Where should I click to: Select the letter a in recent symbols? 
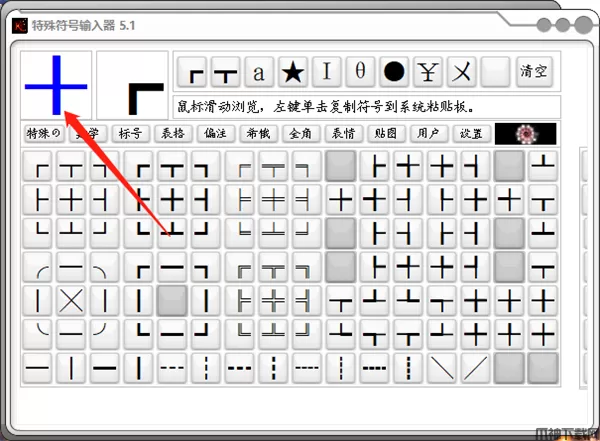point(259,72)
